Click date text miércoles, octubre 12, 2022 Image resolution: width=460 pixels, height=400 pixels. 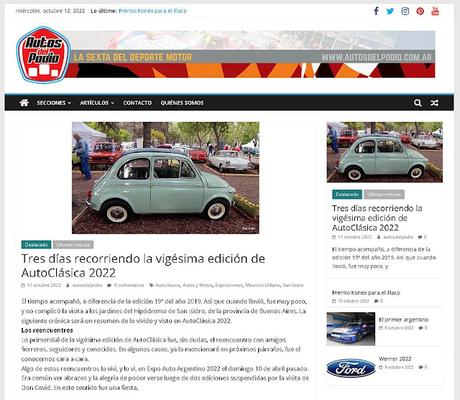50,11
